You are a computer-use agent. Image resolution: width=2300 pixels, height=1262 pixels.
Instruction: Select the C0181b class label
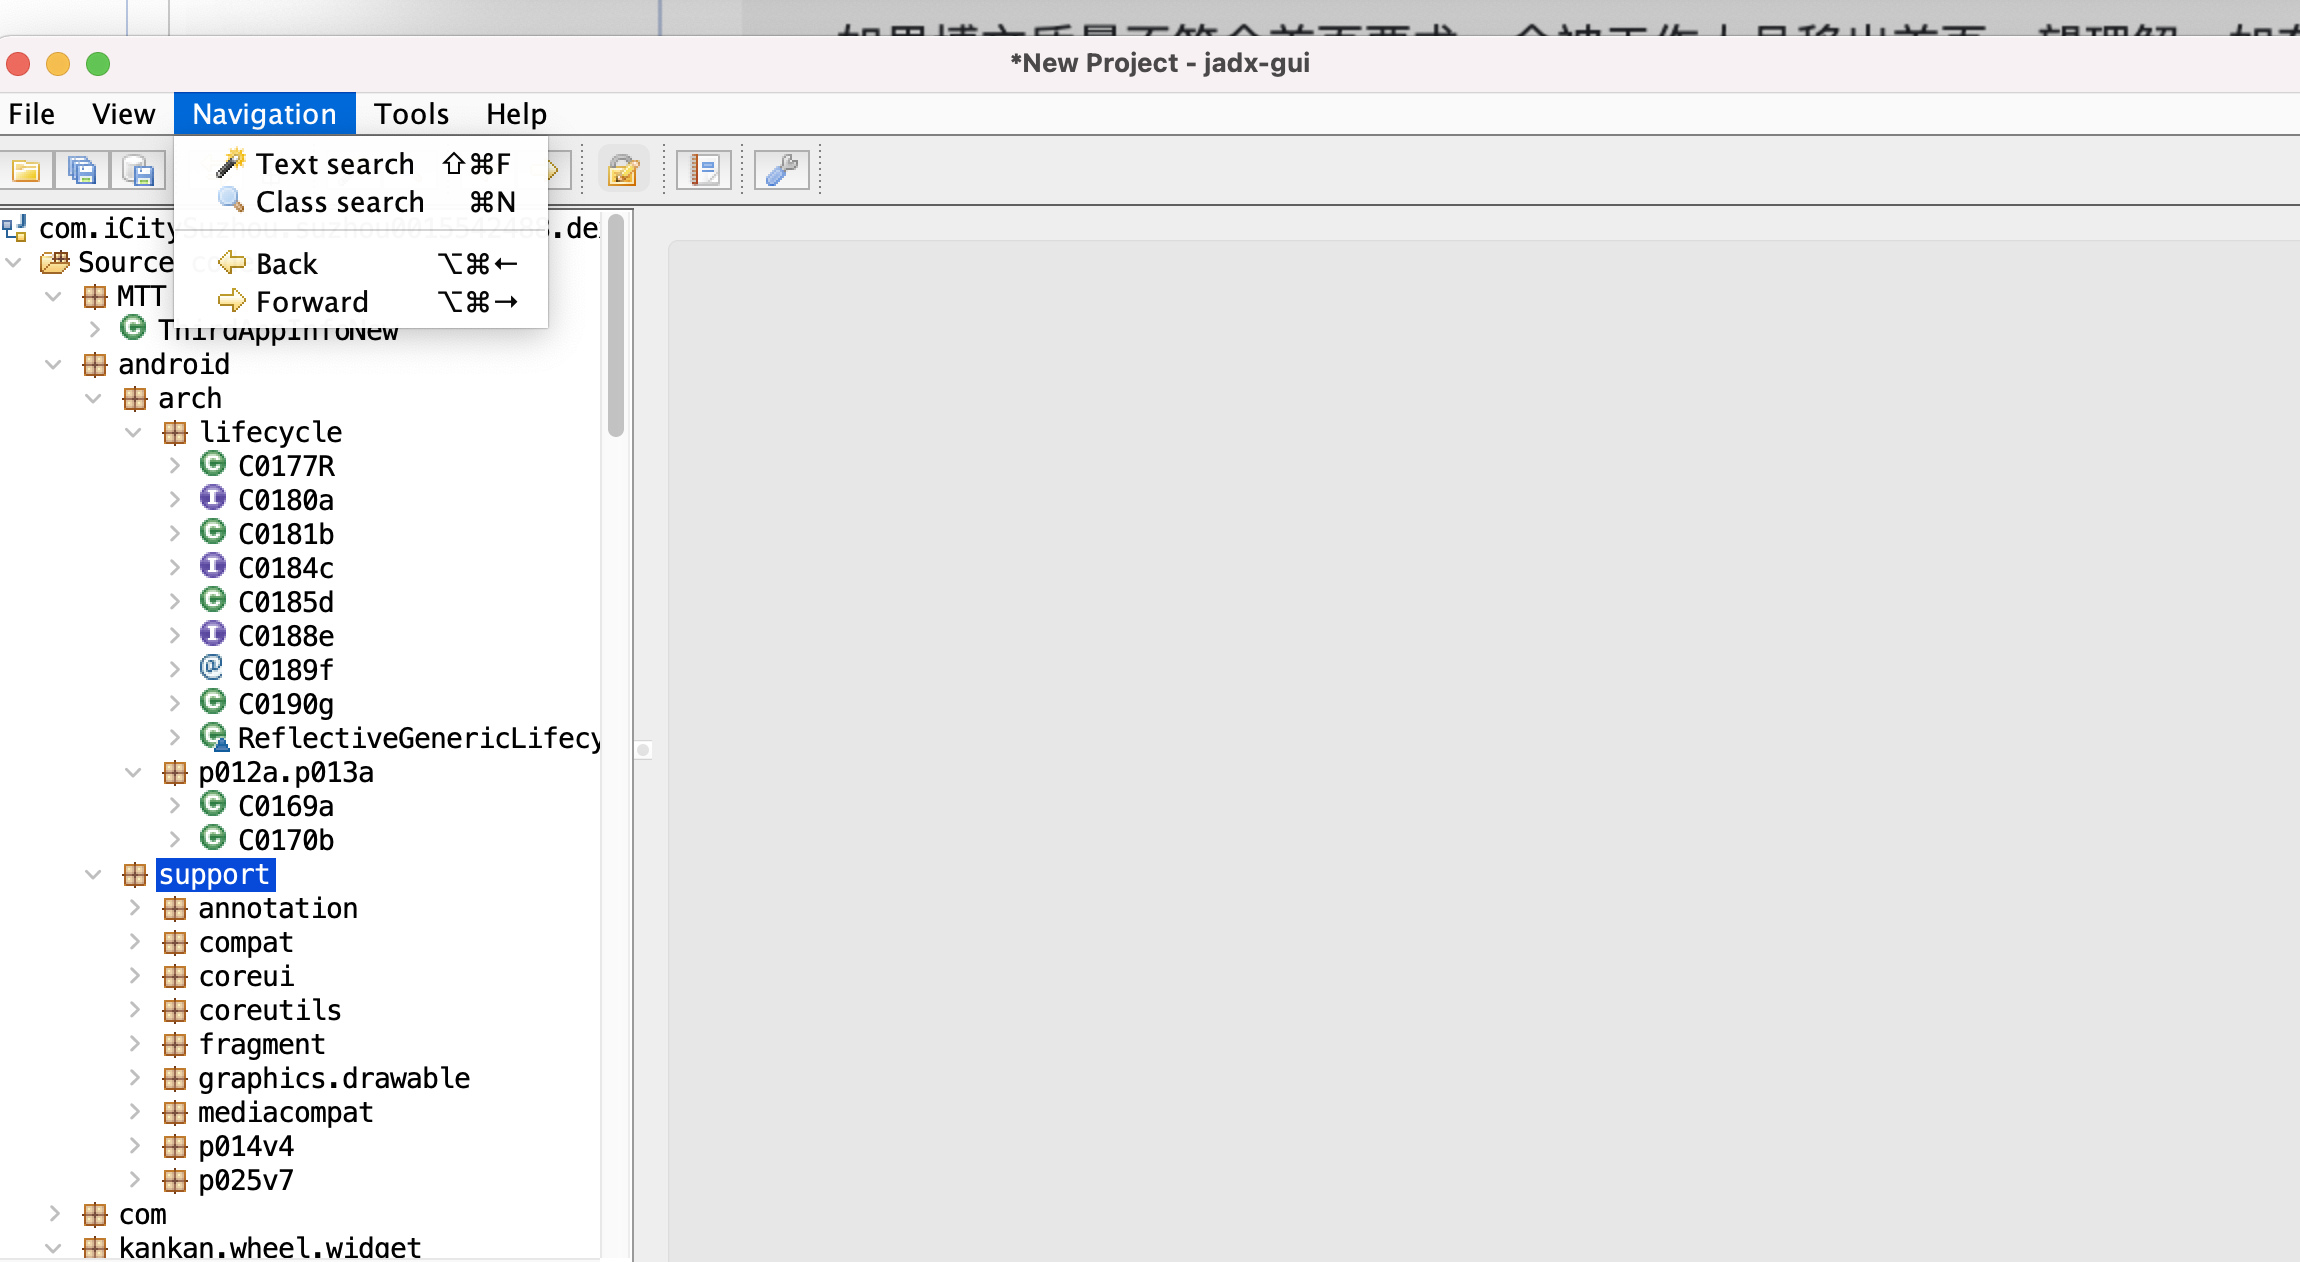[286, 534]
